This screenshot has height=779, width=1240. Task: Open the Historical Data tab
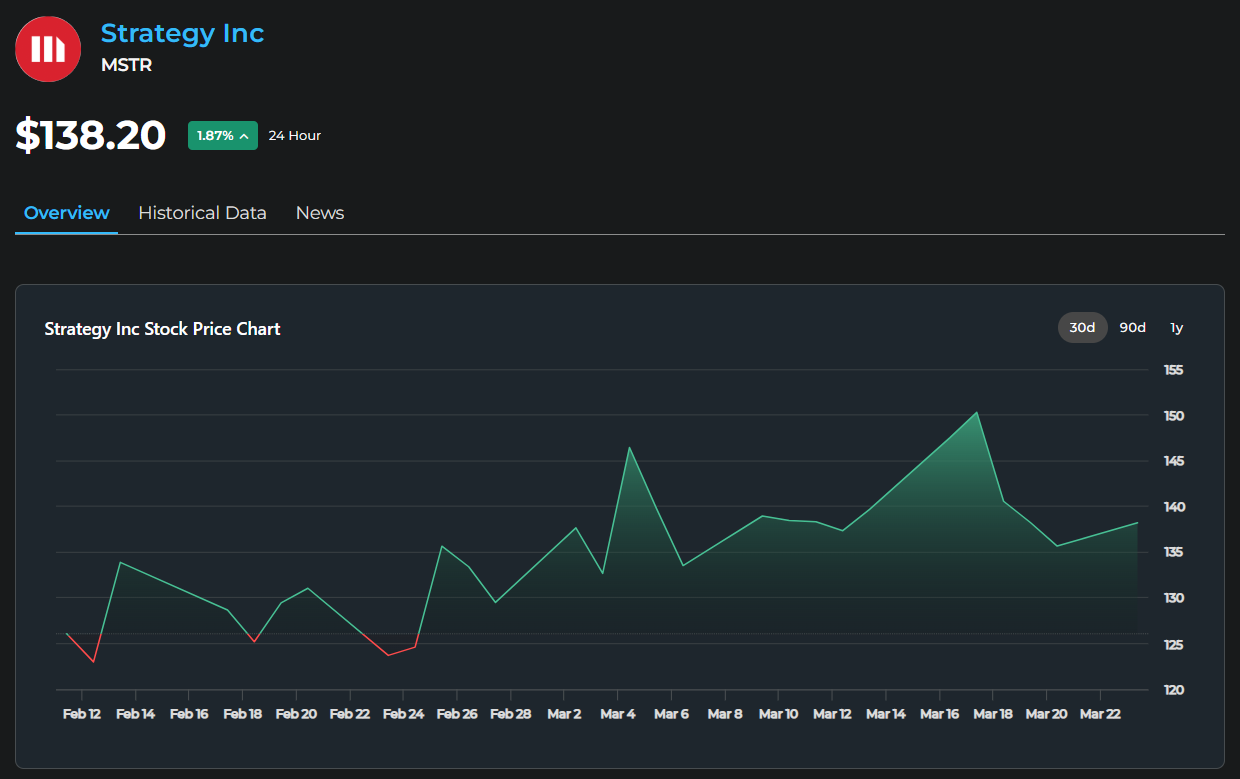pos(202,213)
